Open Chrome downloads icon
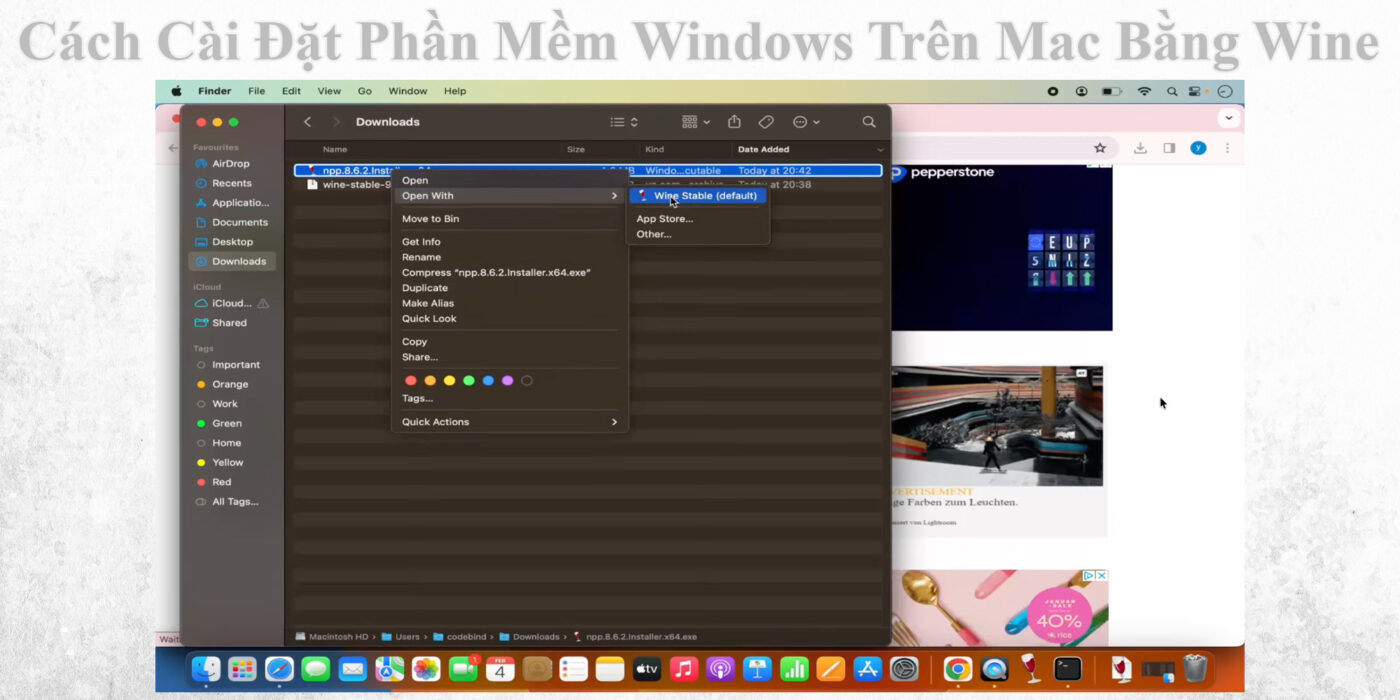1400x700 pixels. coord(1140,148)
